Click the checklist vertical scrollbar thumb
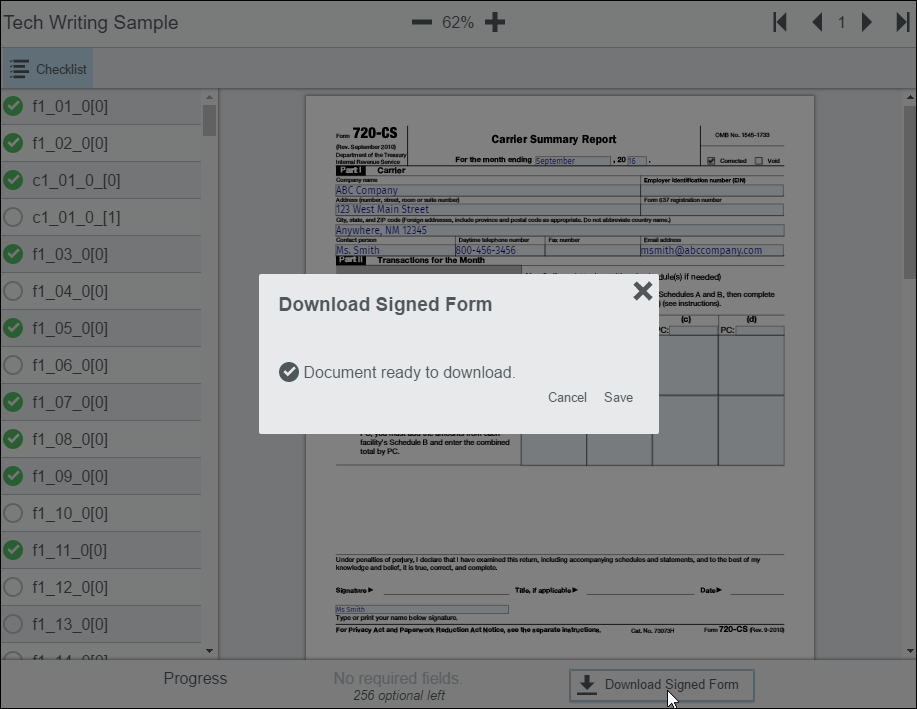The image size is (917, 709). click(209, 120)
